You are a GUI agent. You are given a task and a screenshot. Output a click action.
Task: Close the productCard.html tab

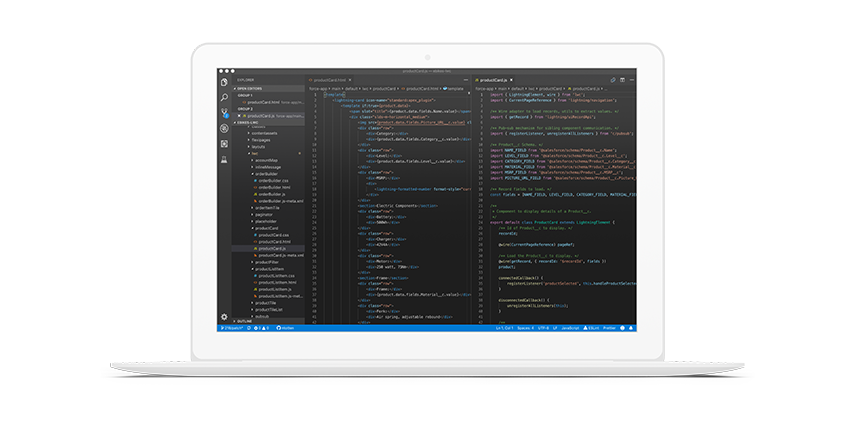tap(350, 80)
